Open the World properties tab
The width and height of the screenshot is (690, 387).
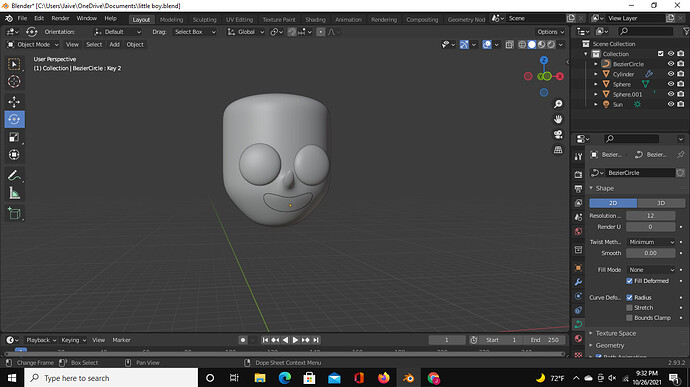(578, 231)
